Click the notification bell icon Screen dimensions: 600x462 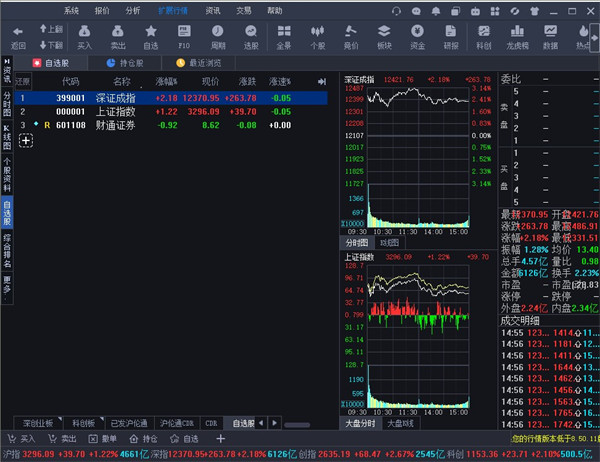click(x=435, y=11)
